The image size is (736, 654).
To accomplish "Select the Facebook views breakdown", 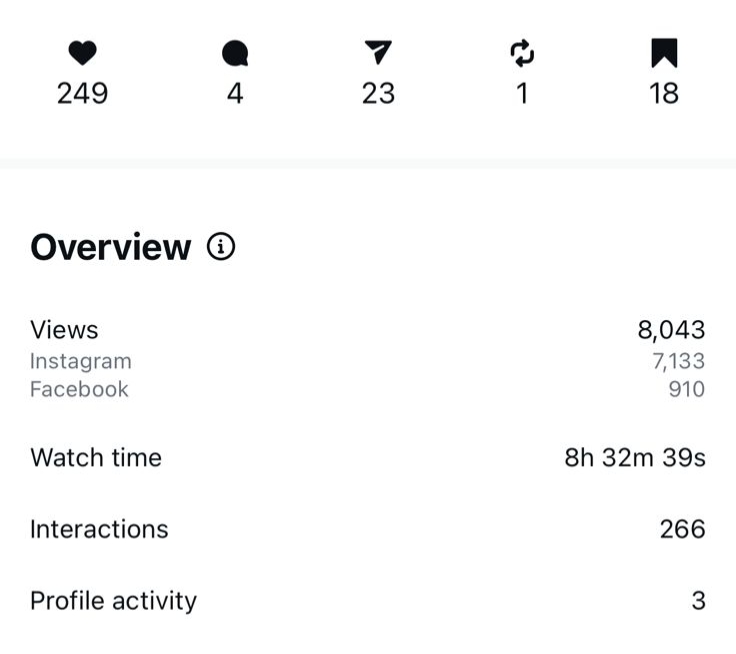I will tap(79, 389).
